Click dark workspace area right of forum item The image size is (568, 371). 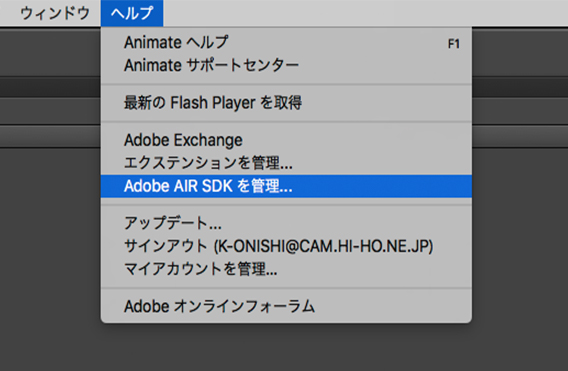(x=520, y=307)
